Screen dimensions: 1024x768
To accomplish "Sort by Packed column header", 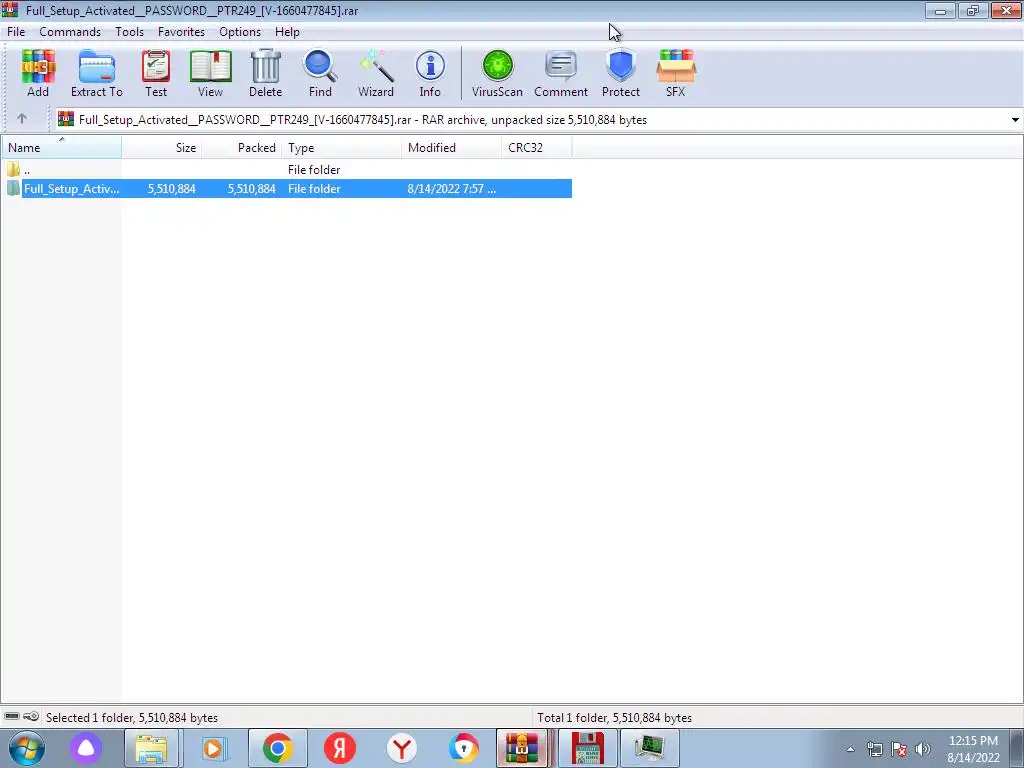I will 242,148.
